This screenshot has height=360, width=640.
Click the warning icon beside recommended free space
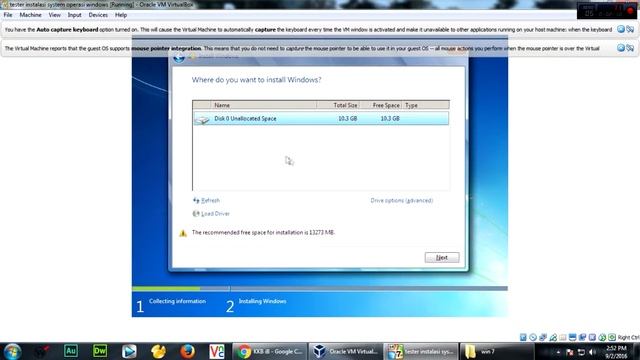tap(183, 233)
